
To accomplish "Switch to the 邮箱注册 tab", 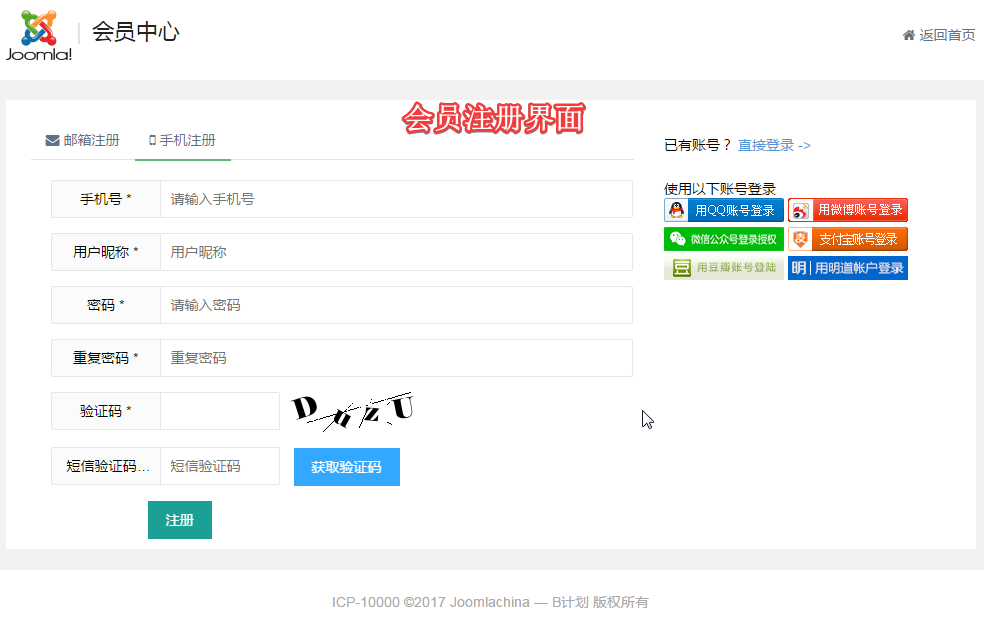I will [82, 140].
